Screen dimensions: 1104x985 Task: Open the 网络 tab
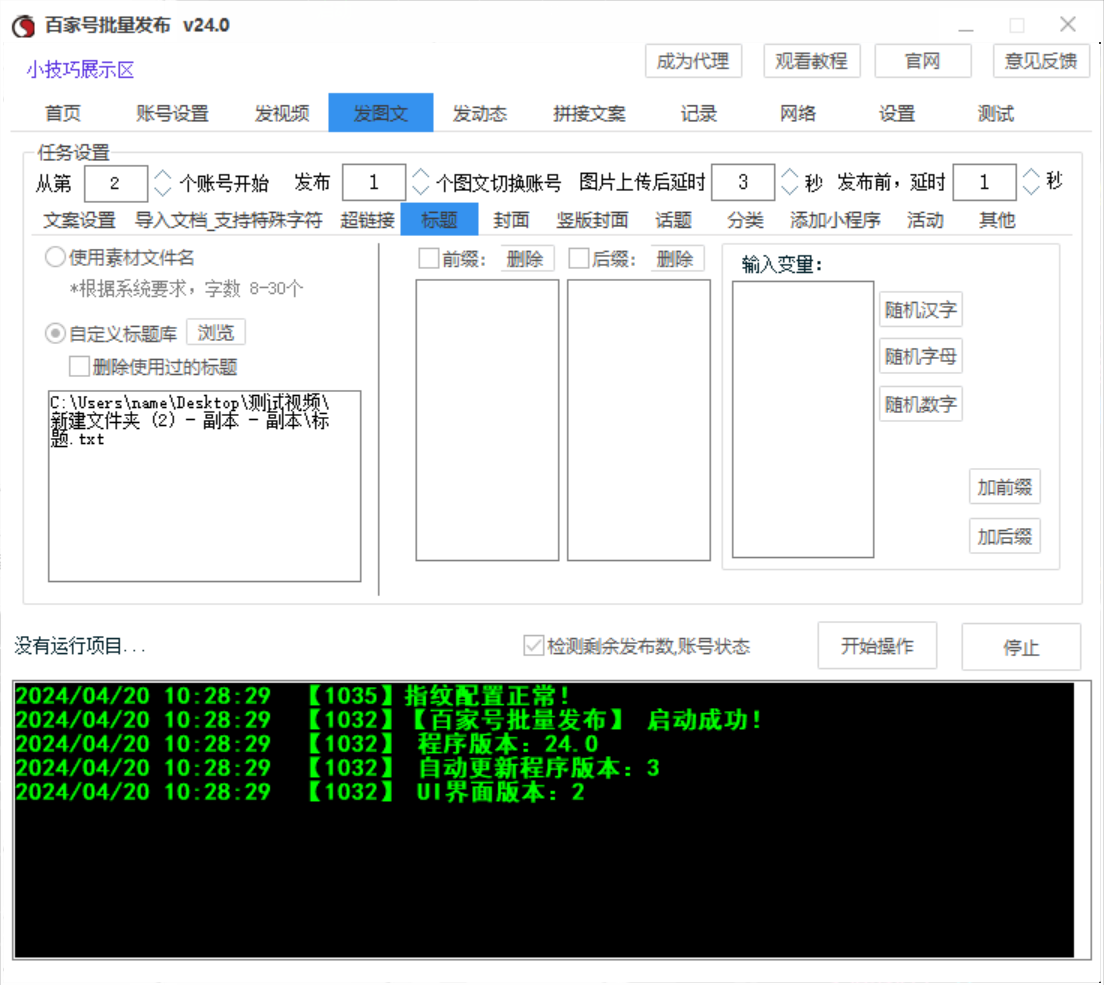coord(798,113)
